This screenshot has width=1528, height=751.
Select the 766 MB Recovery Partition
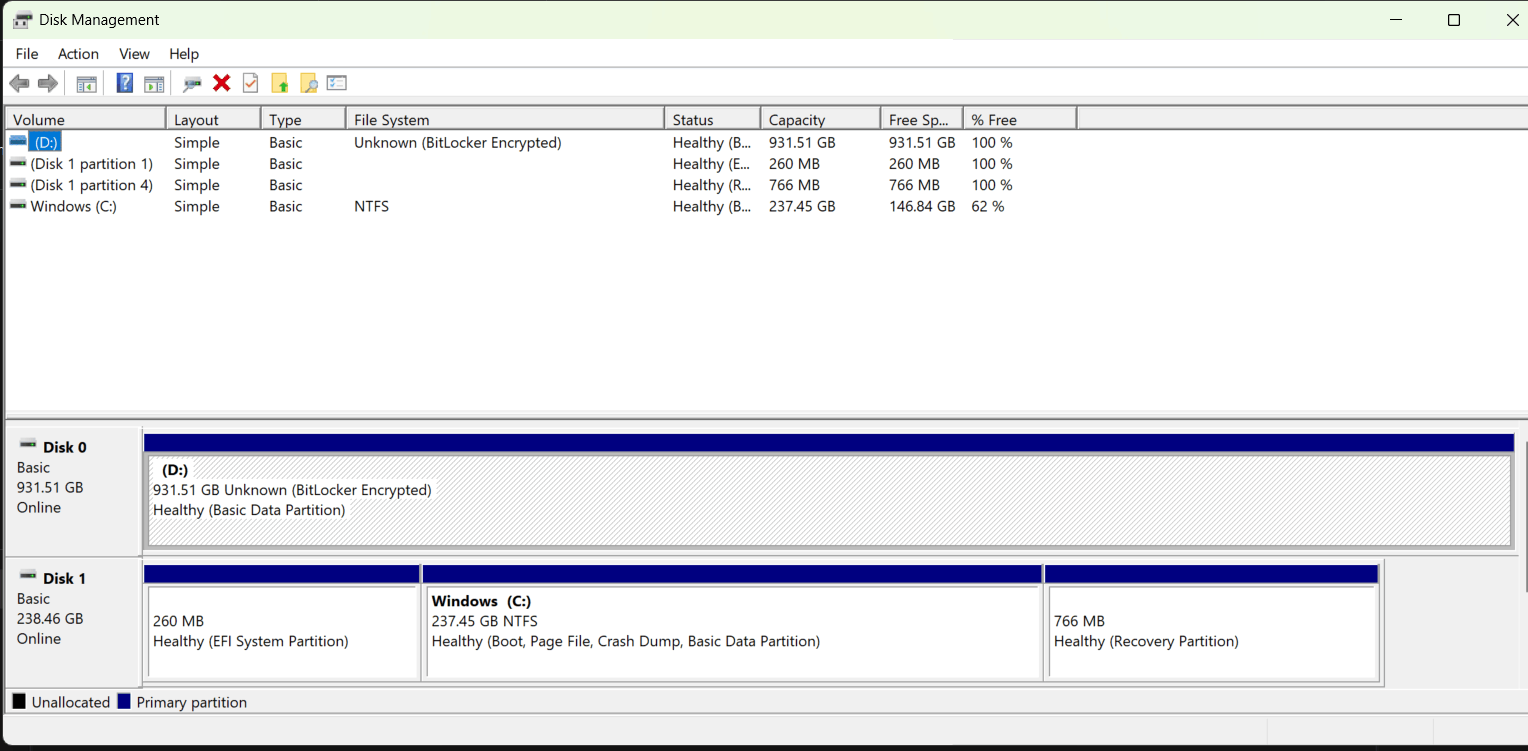pos(1213,630)
